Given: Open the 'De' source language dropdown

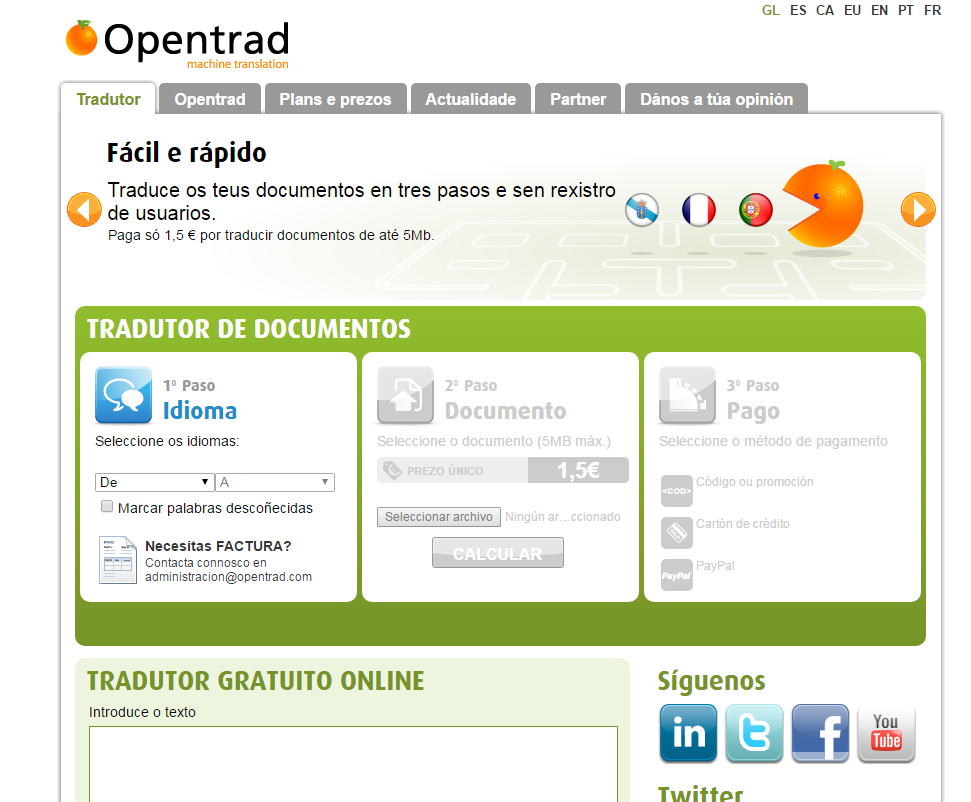Looking at the screenshot, I should click(154, 482).
